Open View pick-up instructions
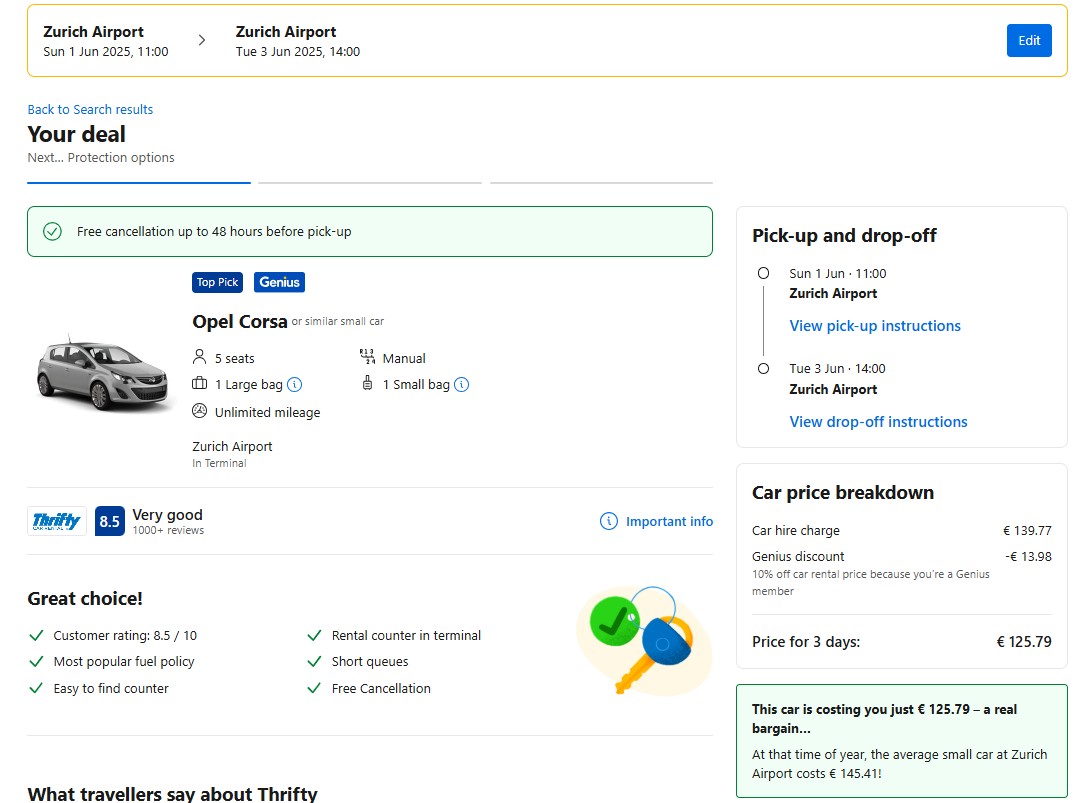 (x=875, y=326)
